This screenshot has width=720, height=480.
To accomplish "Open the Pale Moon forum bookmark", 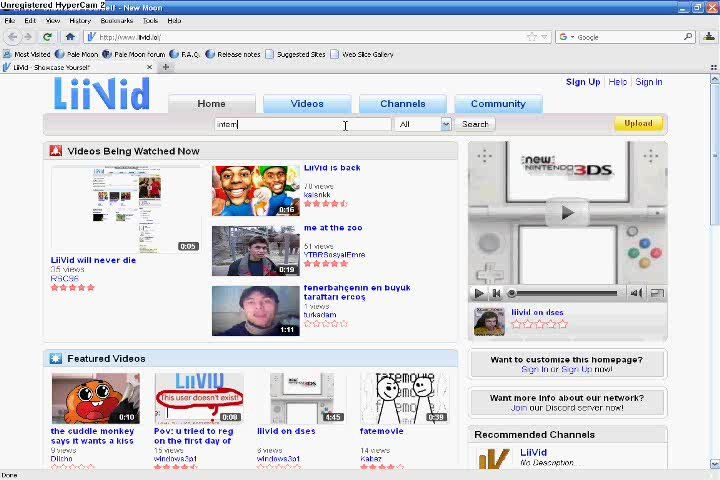I will tap(134, 54).
